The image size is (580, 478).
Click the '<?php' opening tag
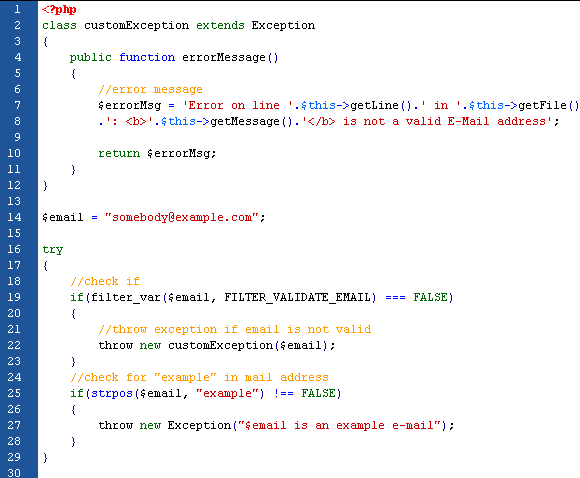[59, 9]
